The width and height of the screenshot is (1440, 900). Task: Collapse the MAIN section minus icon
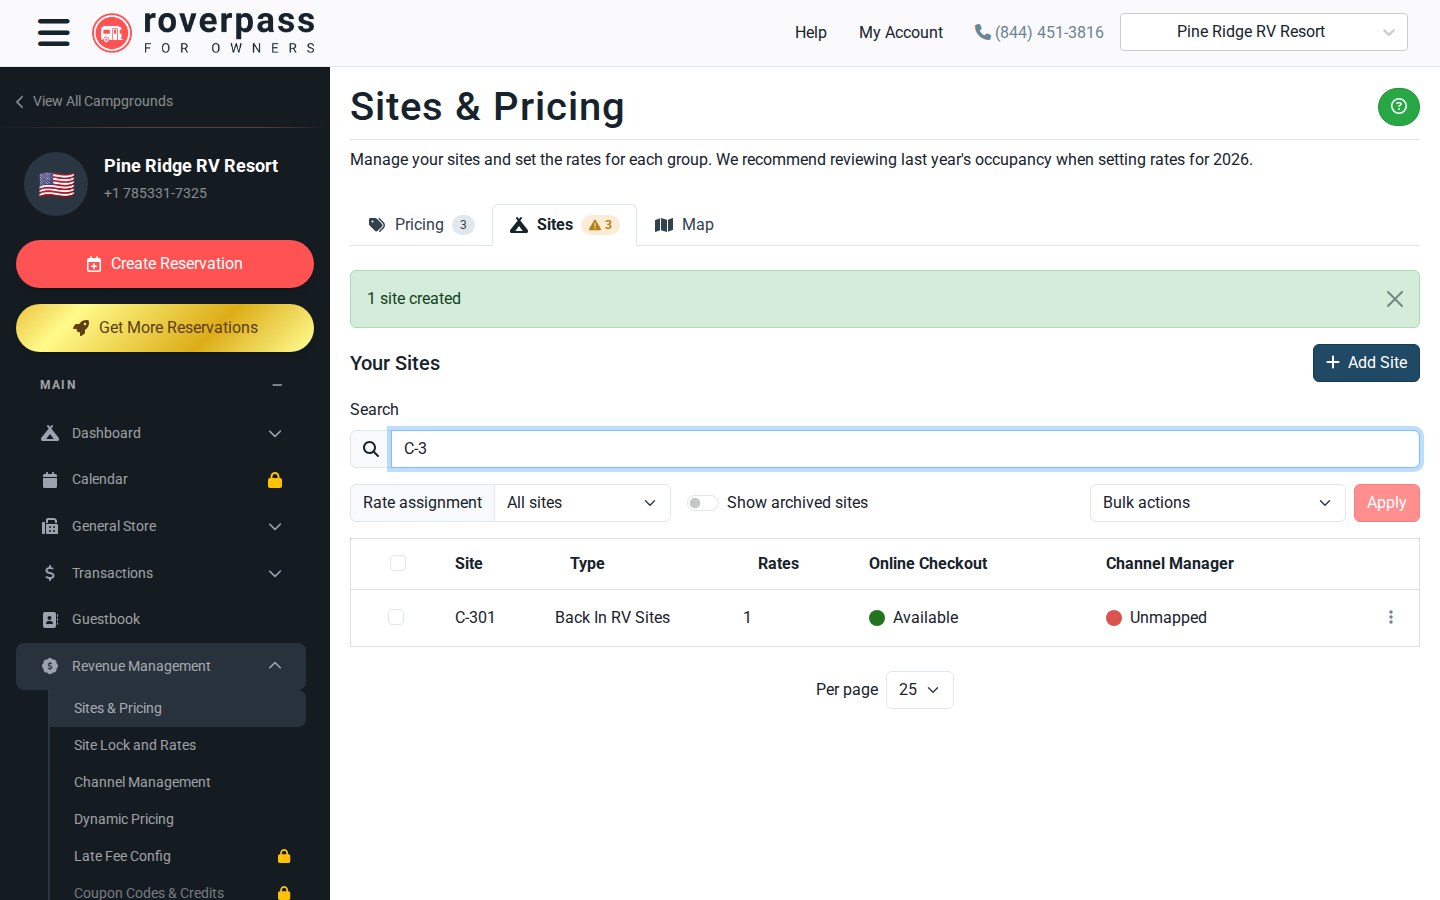coord(277,385)
